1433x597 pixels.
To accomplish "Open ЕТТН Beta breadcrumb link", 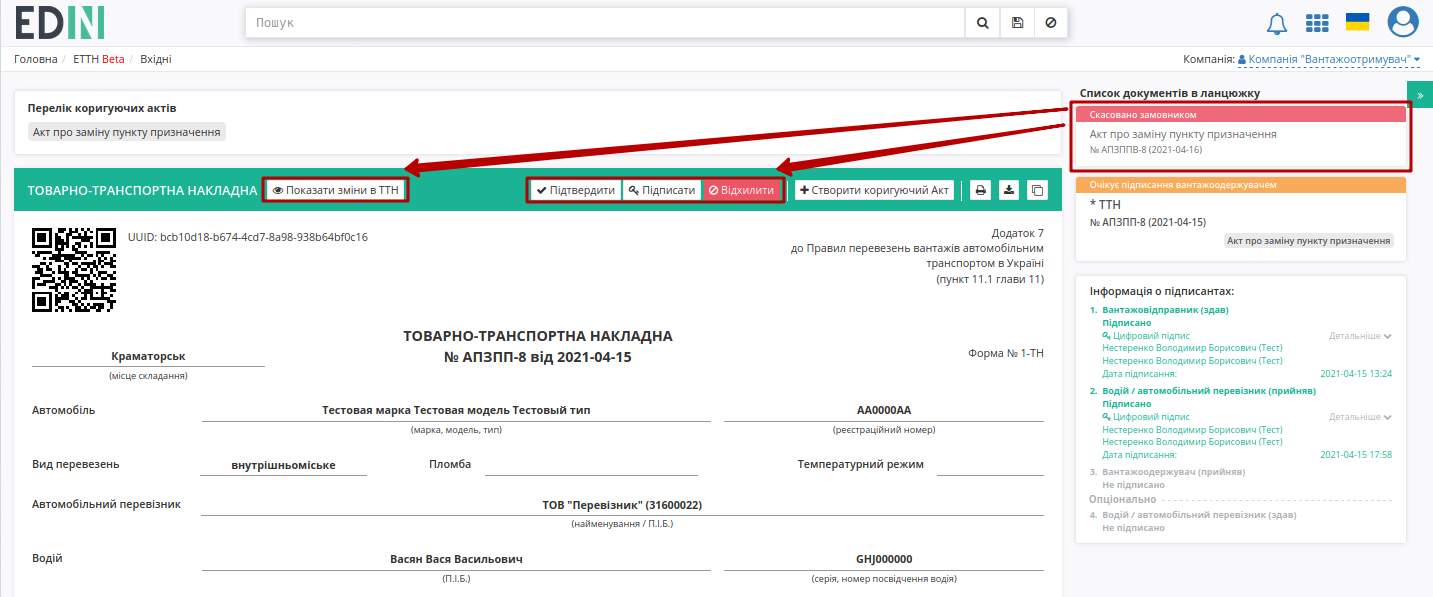I will (99, 59).
